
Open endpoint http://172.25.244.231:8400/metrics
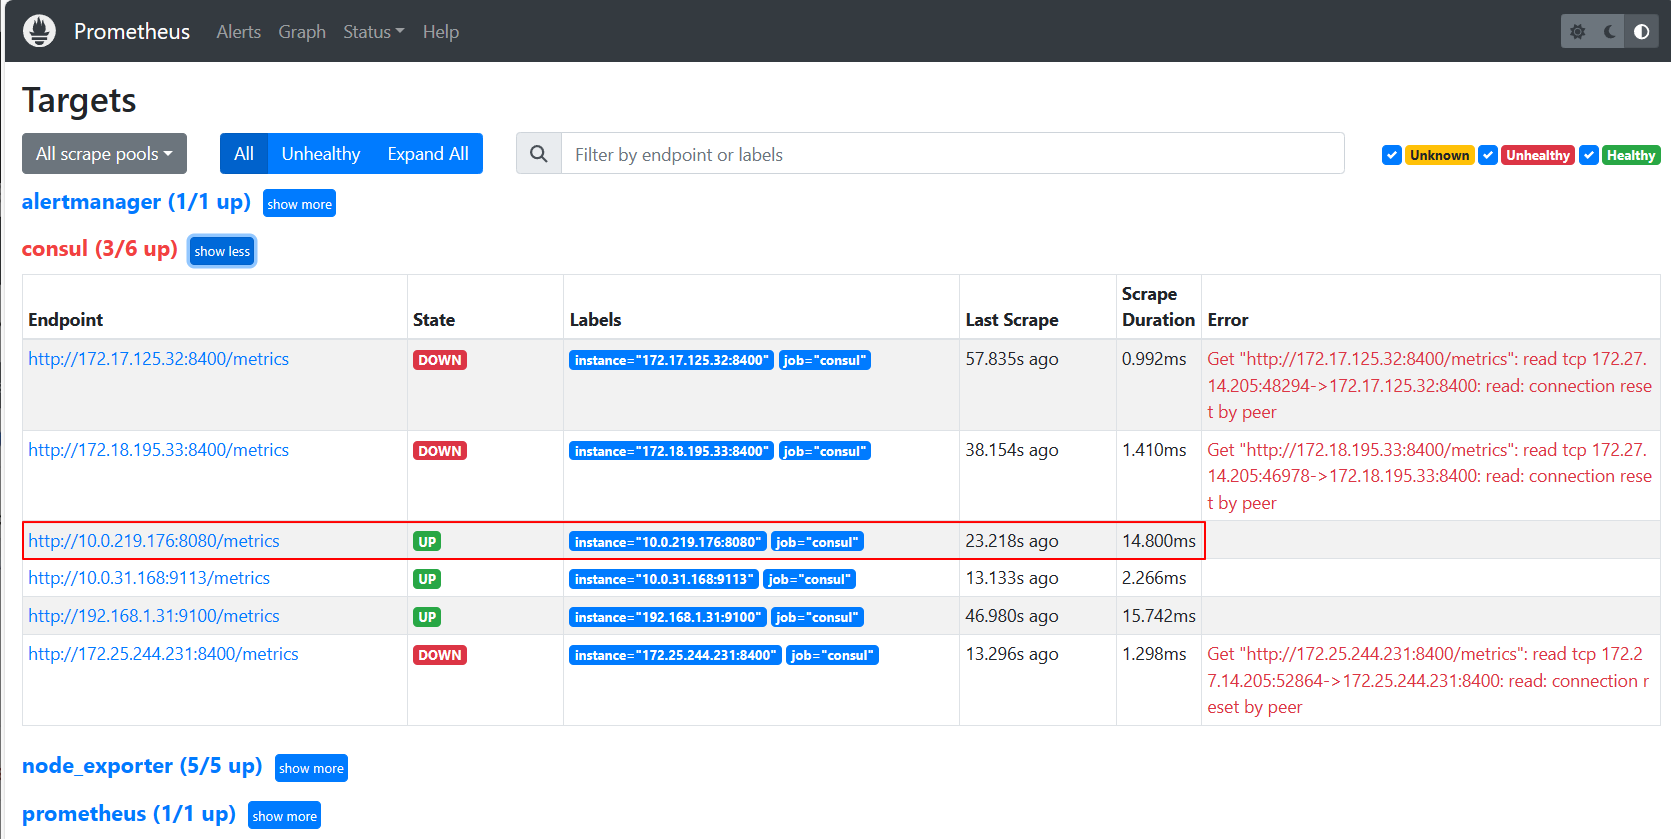tap(163, 654)
